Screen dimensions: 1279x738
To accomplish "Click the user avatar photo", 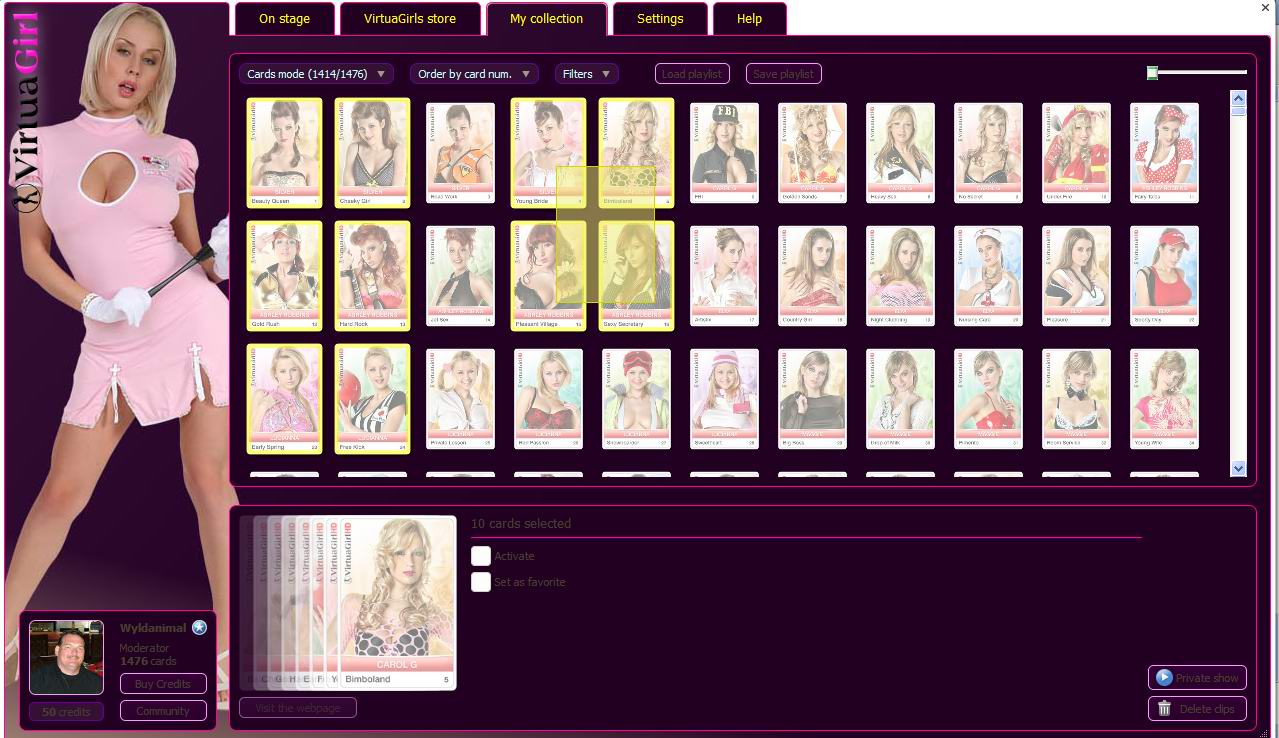I will tap(66, 657).
